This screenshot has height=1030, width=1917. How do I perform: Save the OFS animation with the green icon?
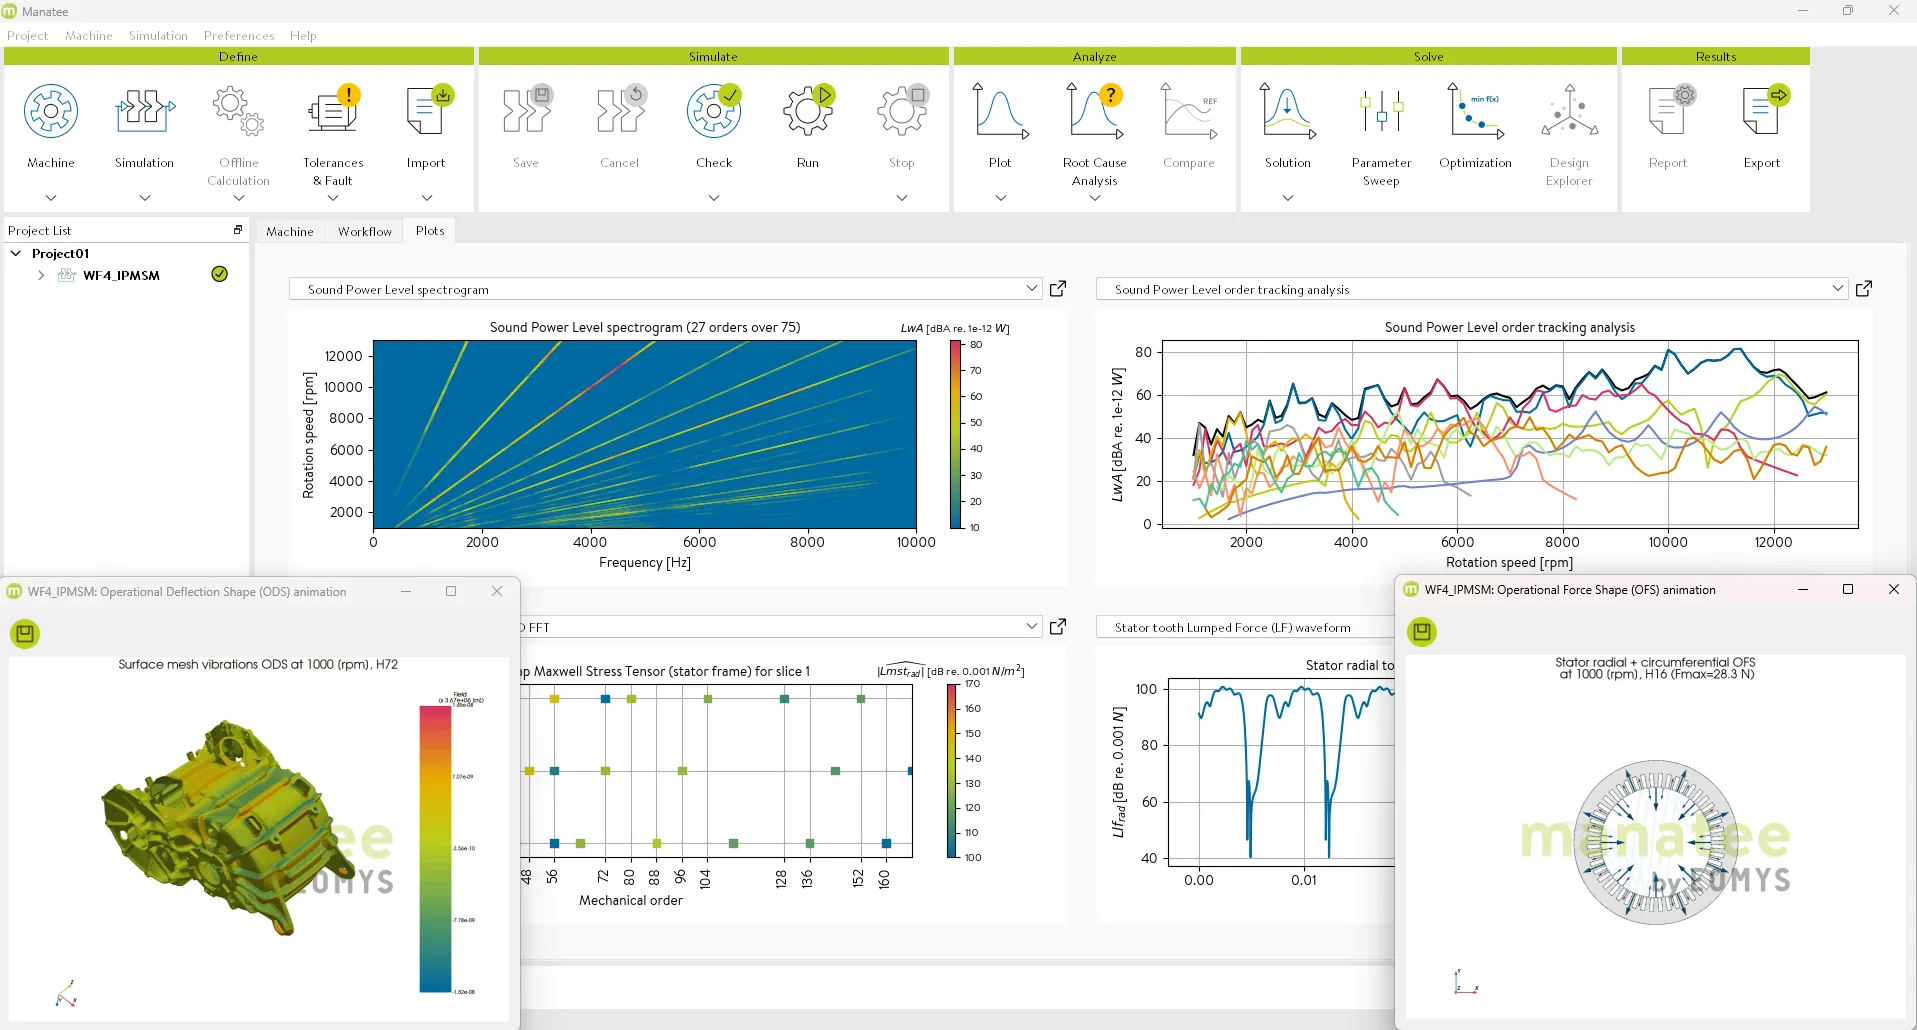click(x=1422, y=632)
